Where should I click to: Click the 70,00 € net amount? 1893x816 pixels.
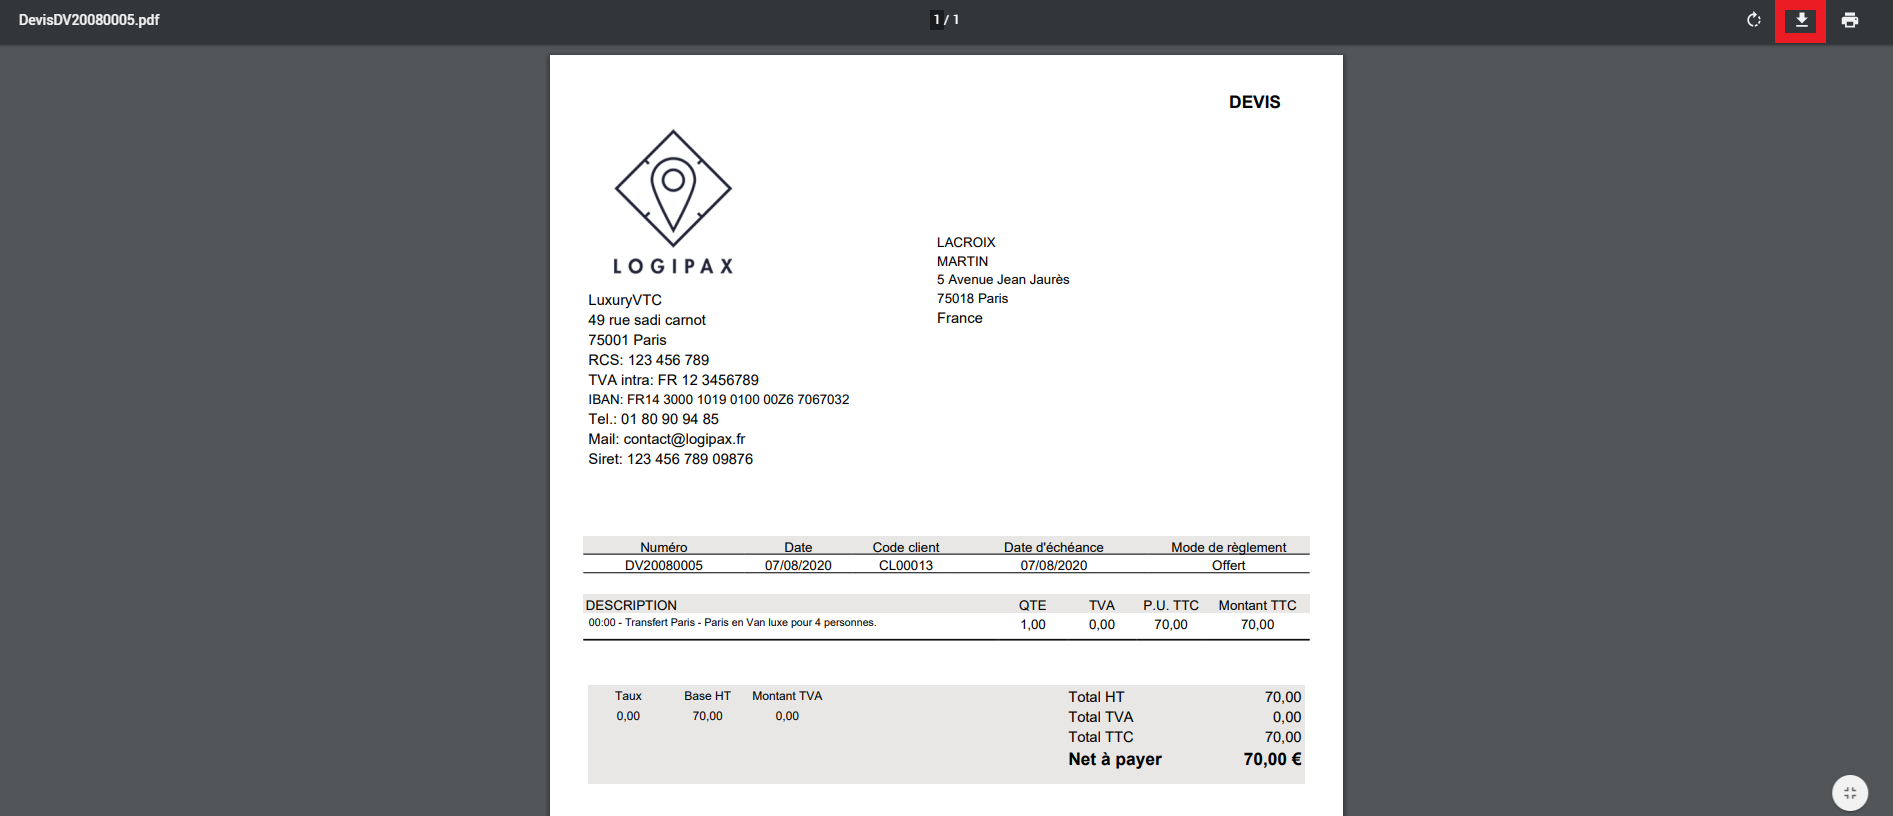tap(1271, 759)
